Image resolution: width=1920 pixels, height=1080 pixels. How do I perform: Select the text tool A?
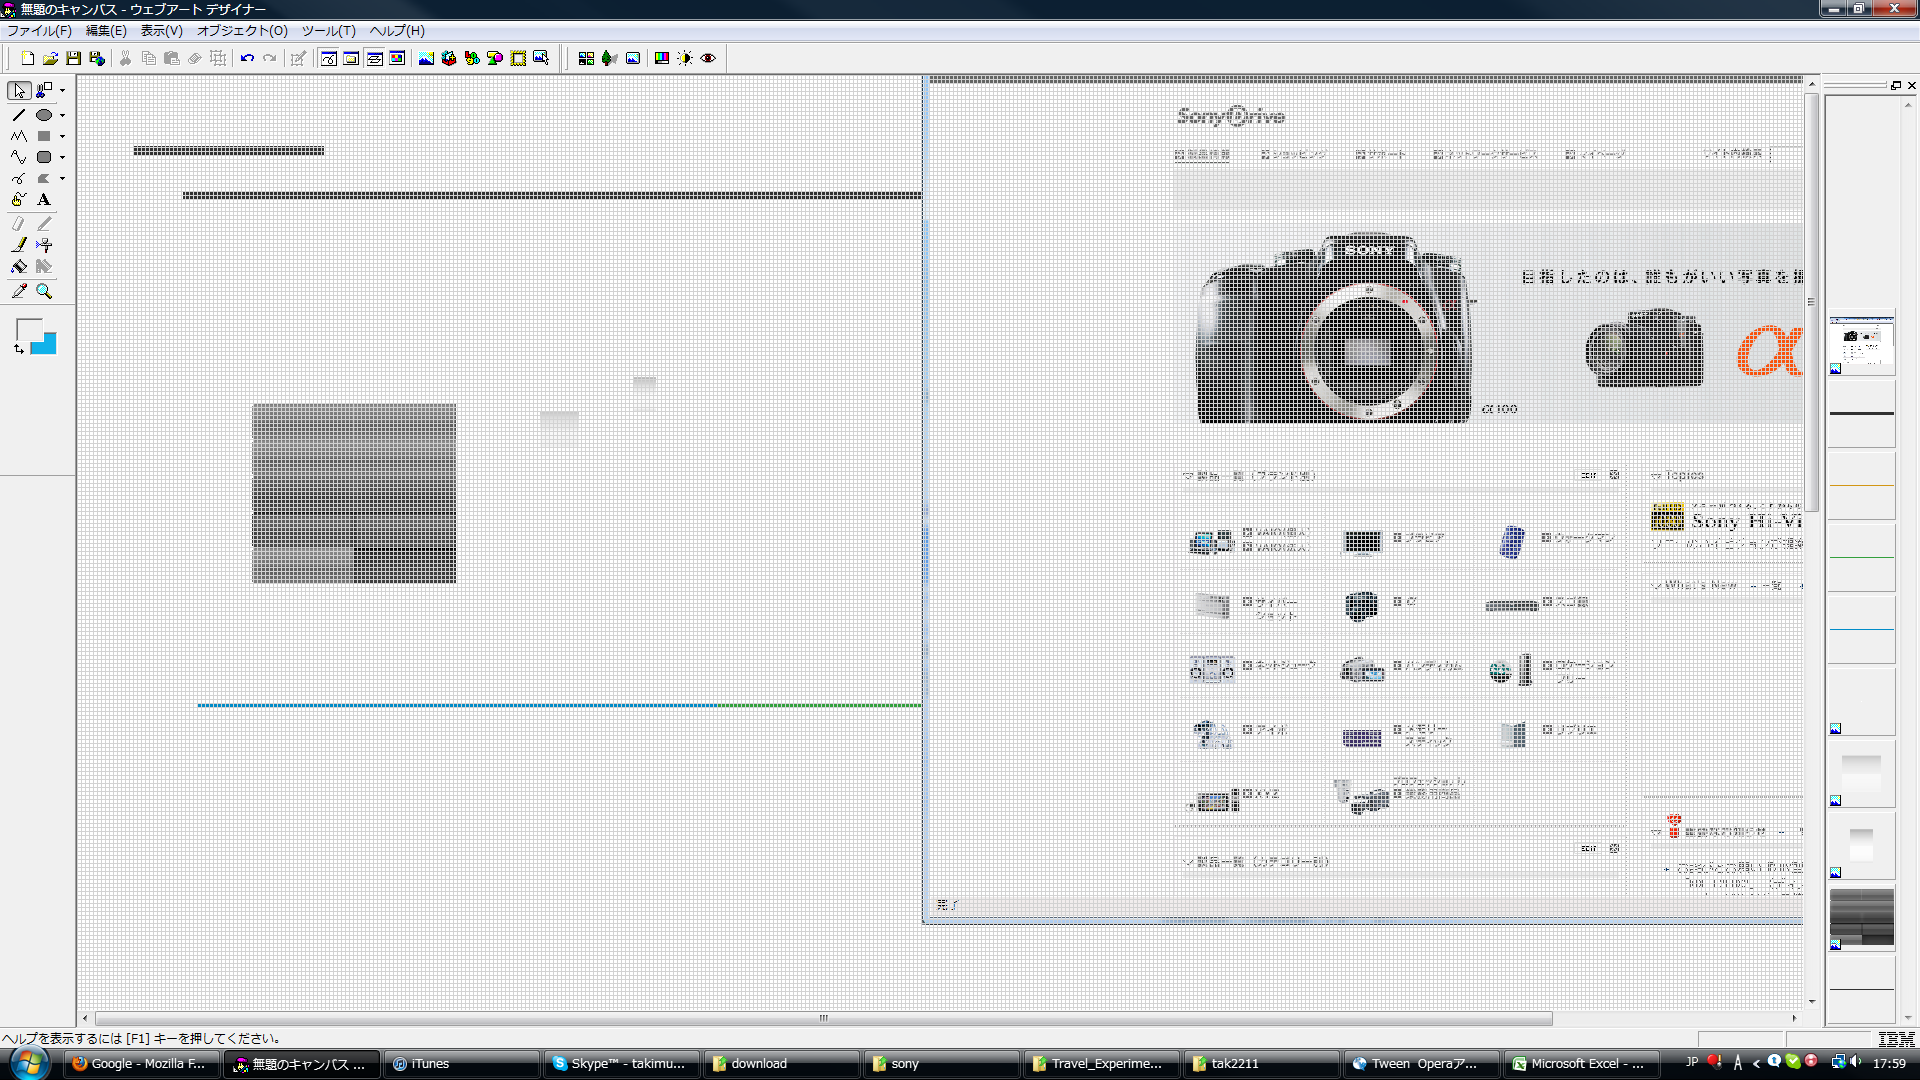[x=43, y=199]
